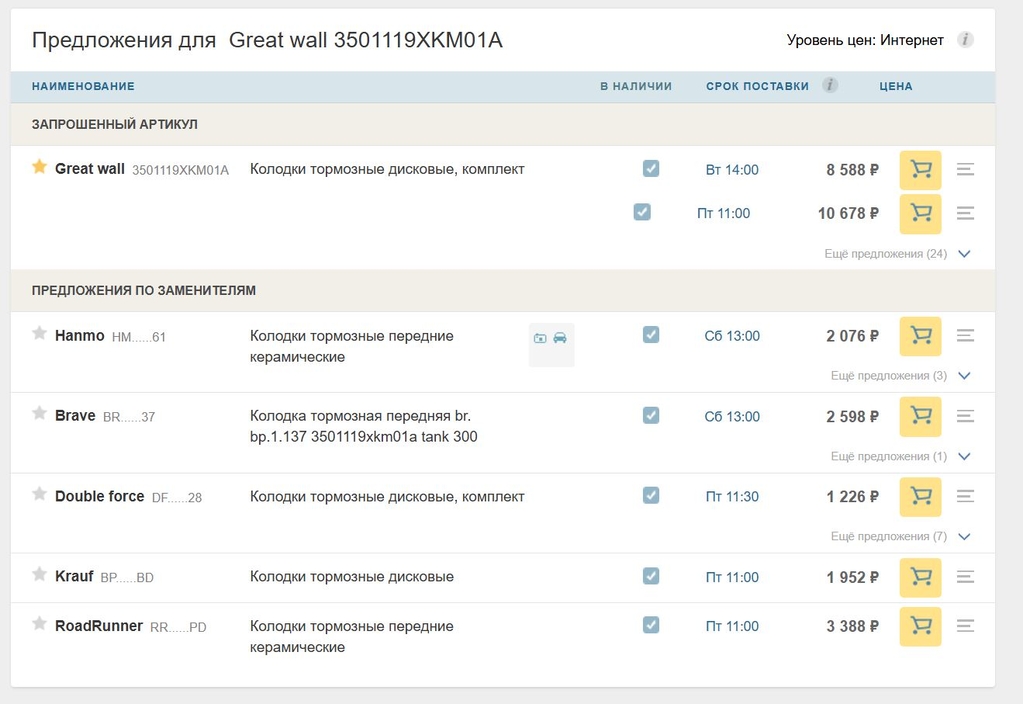Screen dimensions: 1023x704
Task: Click article number 3501119XKM01A under Great wall
Action: (181, 170)
